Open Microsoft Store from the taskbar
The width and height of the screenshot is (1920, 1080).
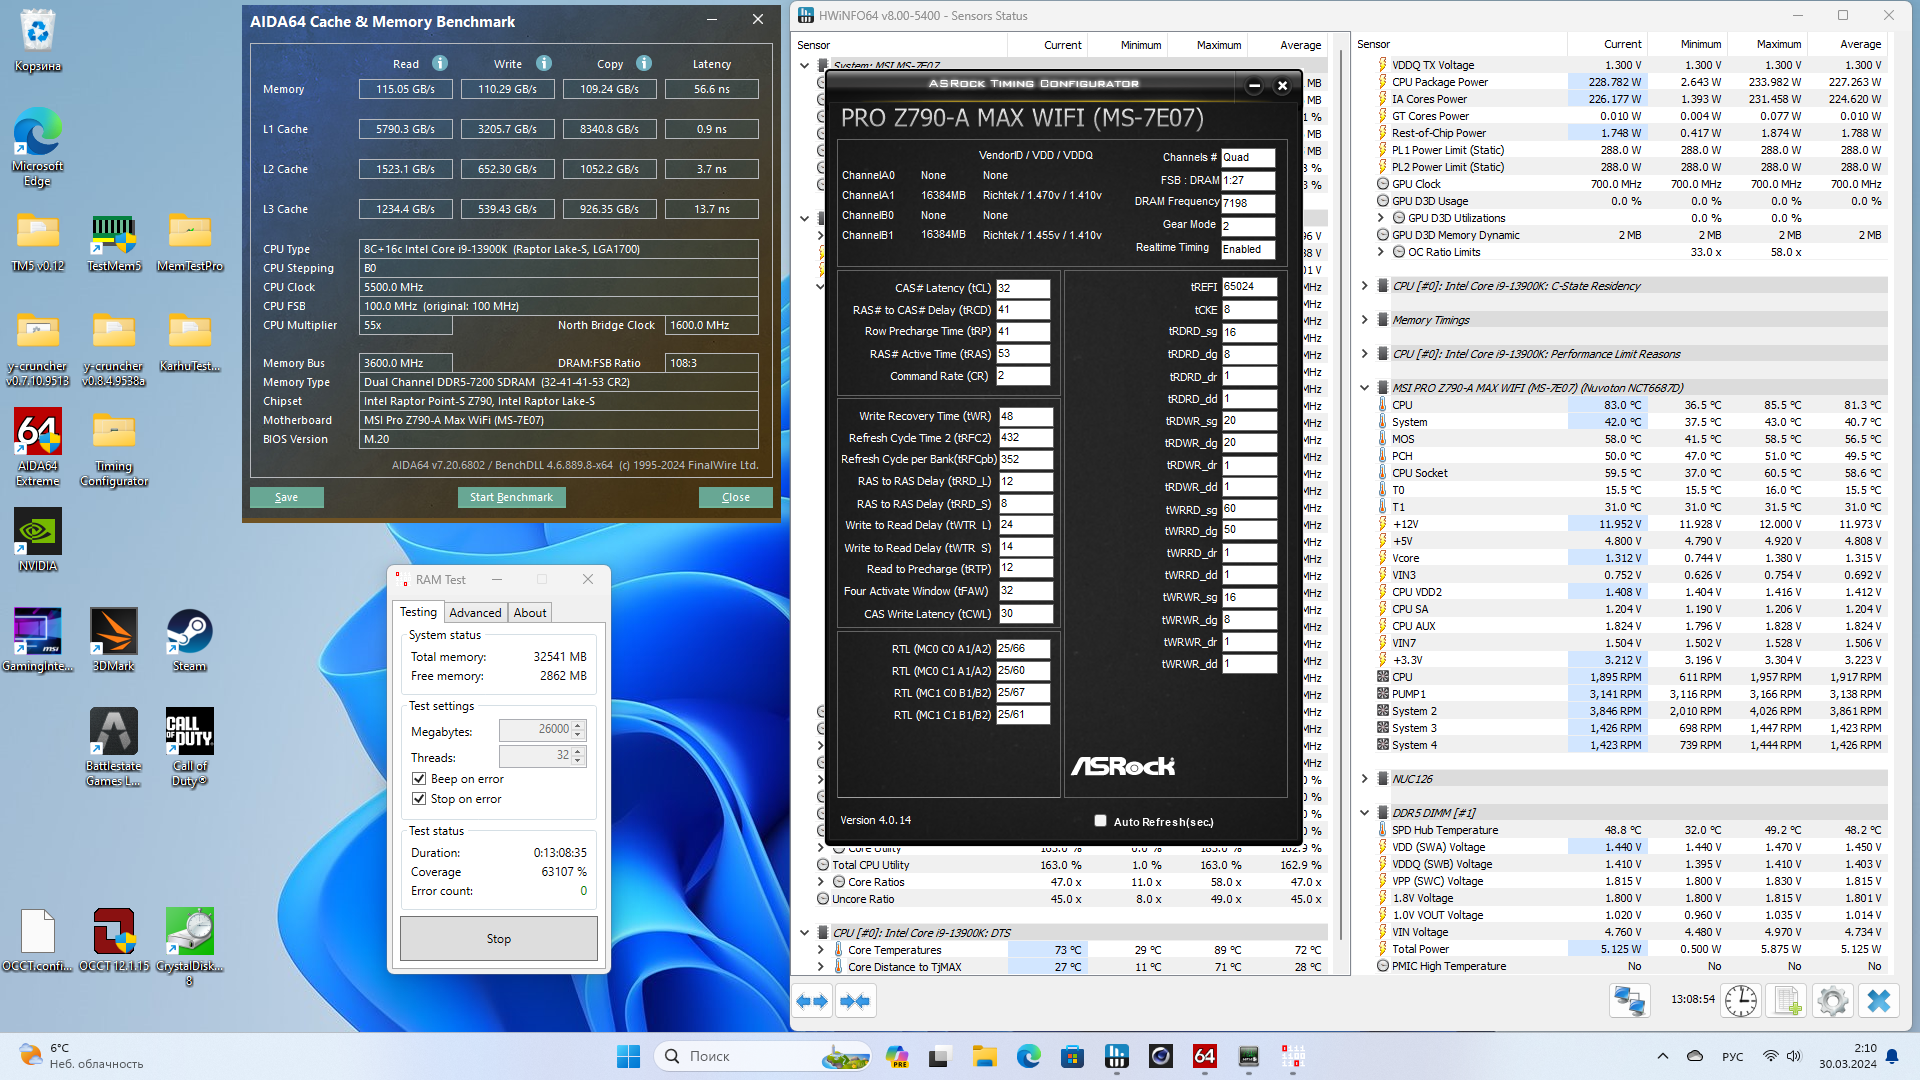coord(1073,1056)
